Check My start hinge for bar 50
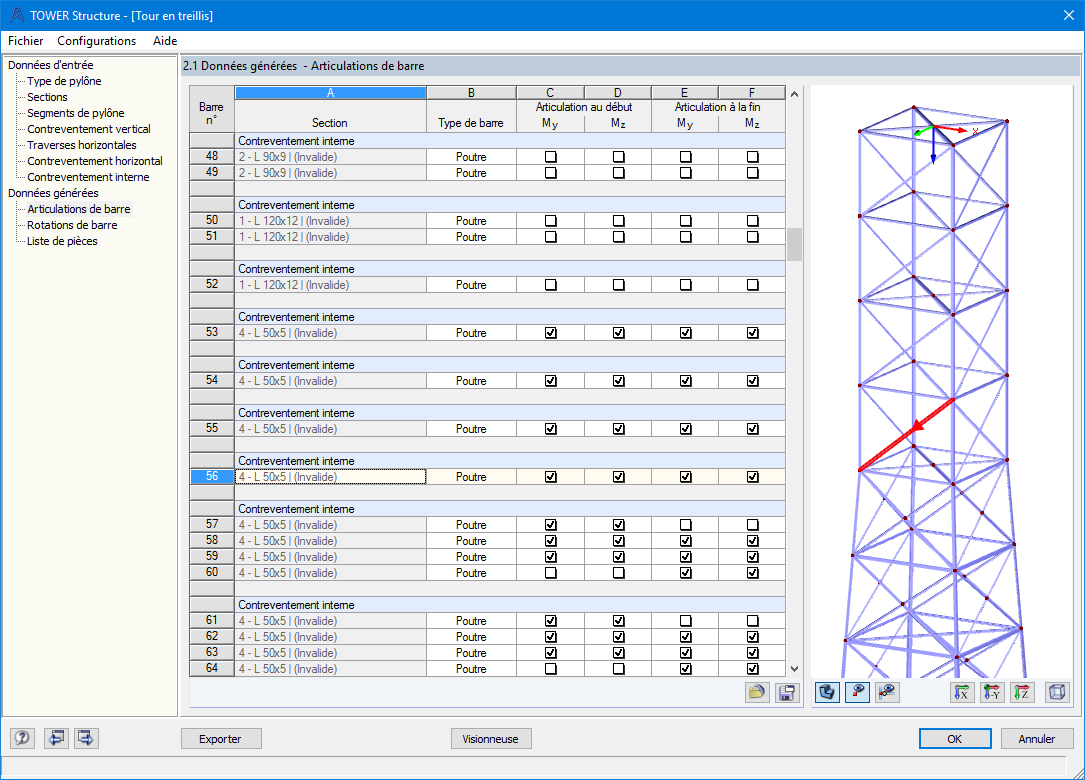Screen dimensions: 1085x780 (x=551, y=221)
